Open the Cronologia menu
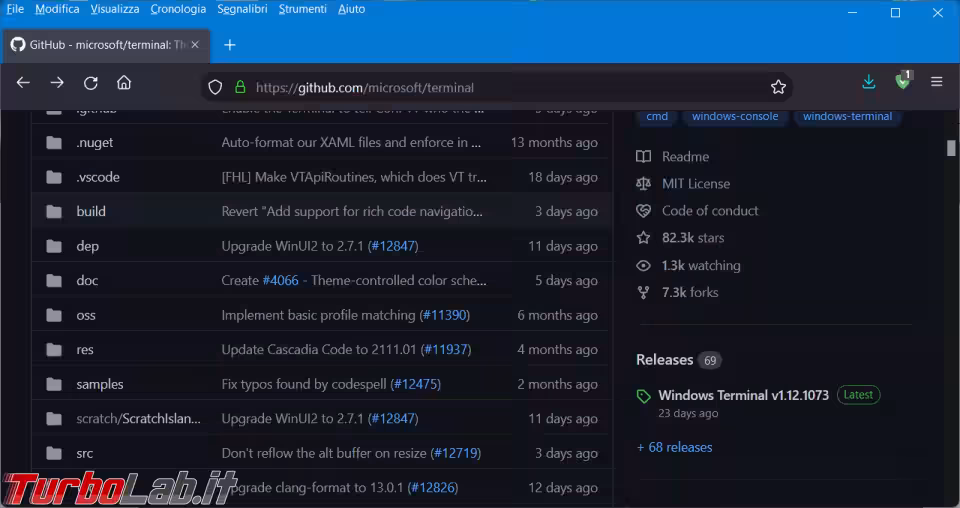Screen dimensions: 960x508 click(178, 9)
